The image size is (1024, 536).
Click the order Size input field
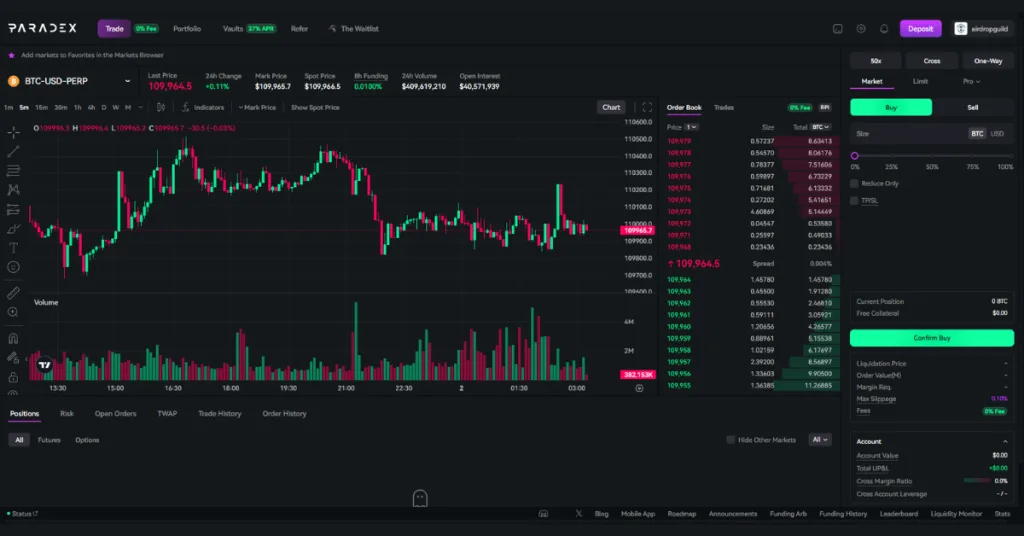905,133
